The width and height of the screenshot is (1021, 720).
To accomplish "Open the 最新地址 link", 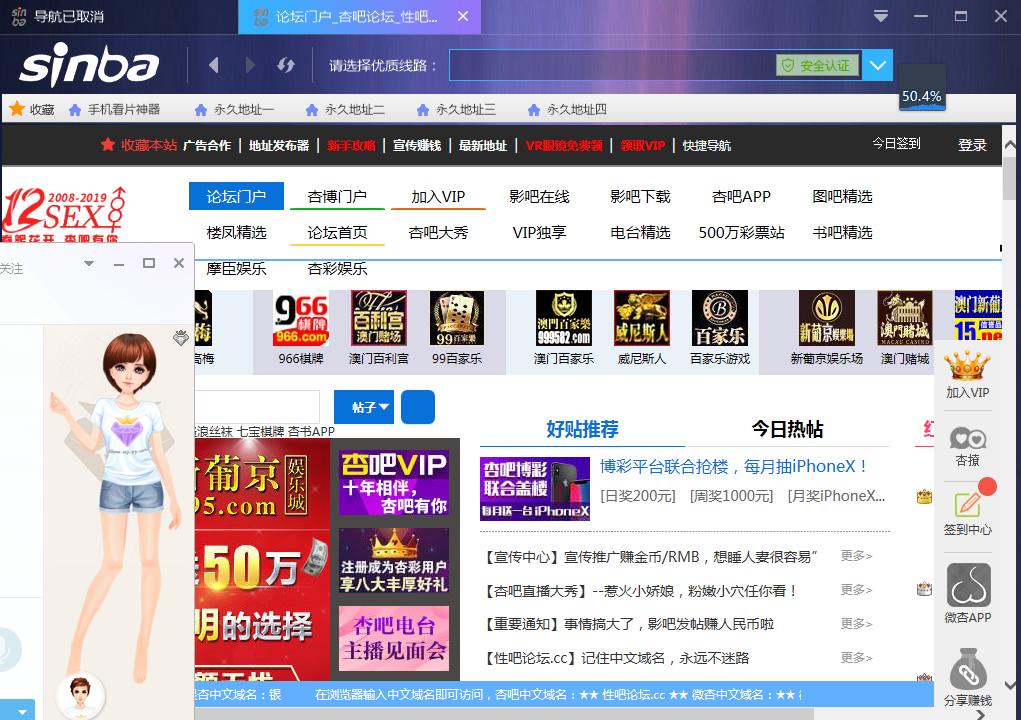I will point(483,145).
